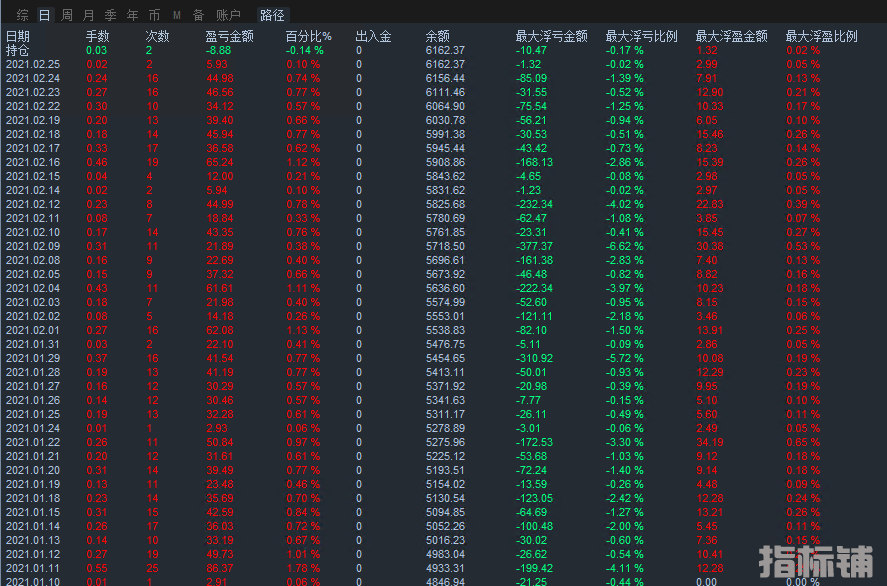The image size is (887, 586).
Task: Click date cell 2021.01.31
Action: 33,344
